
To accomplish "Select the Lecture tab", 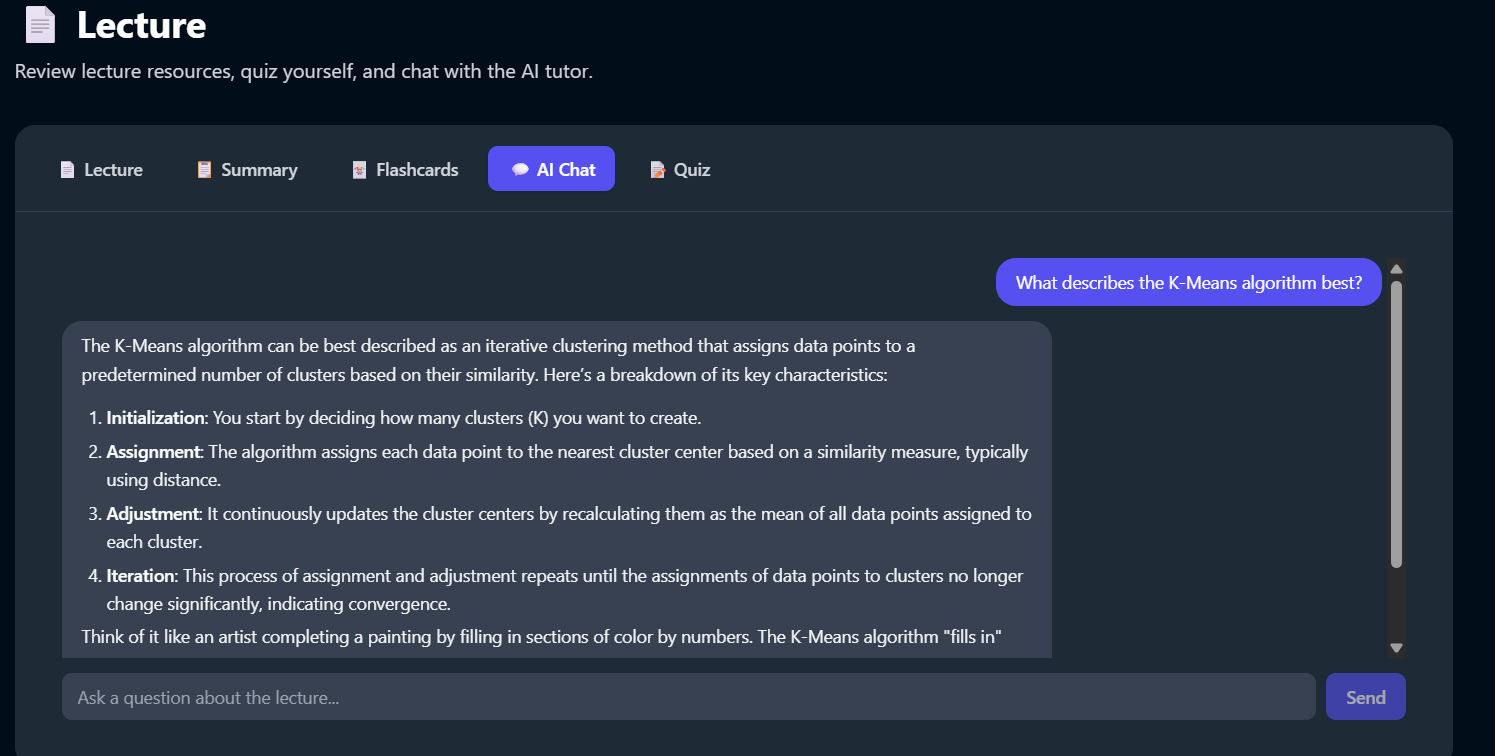I will click(101, 169).
